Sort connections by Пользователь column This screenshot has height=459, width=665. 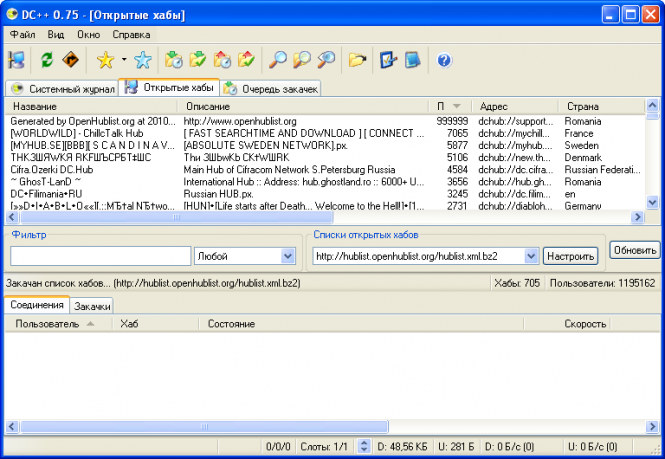point(59,324)
